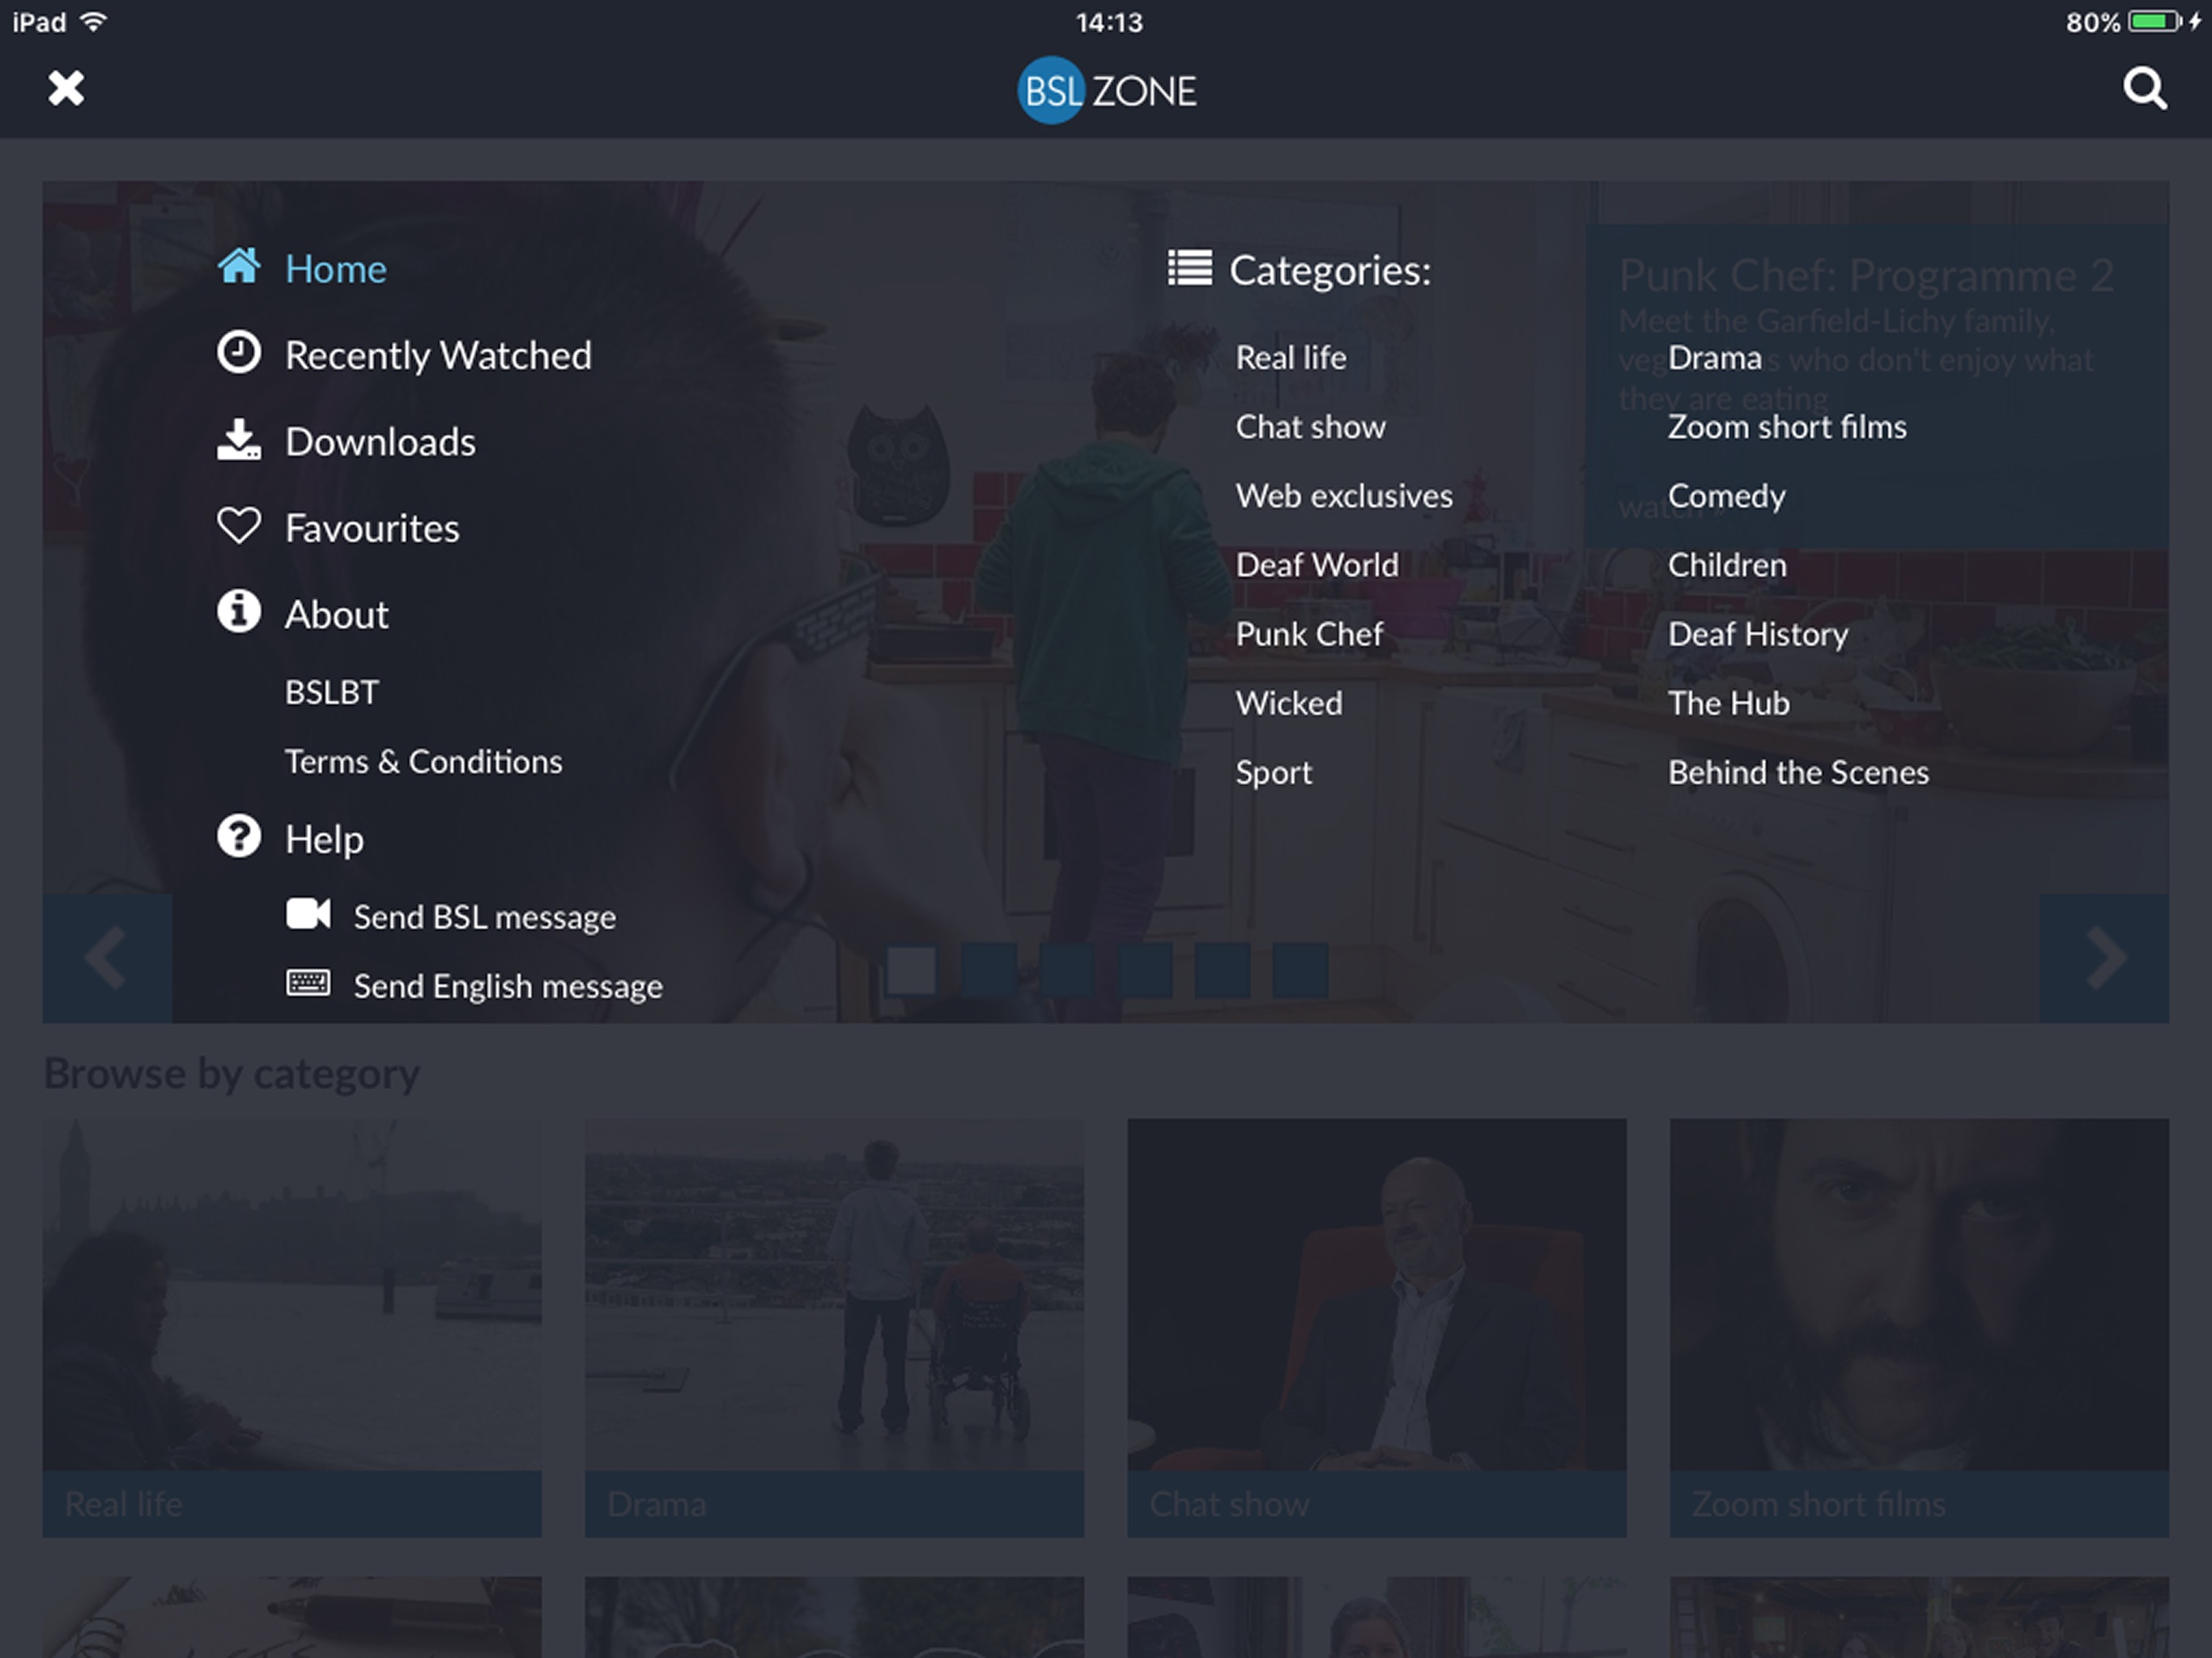
Task: Choose the Wicked category
Action: [1289, 703]
